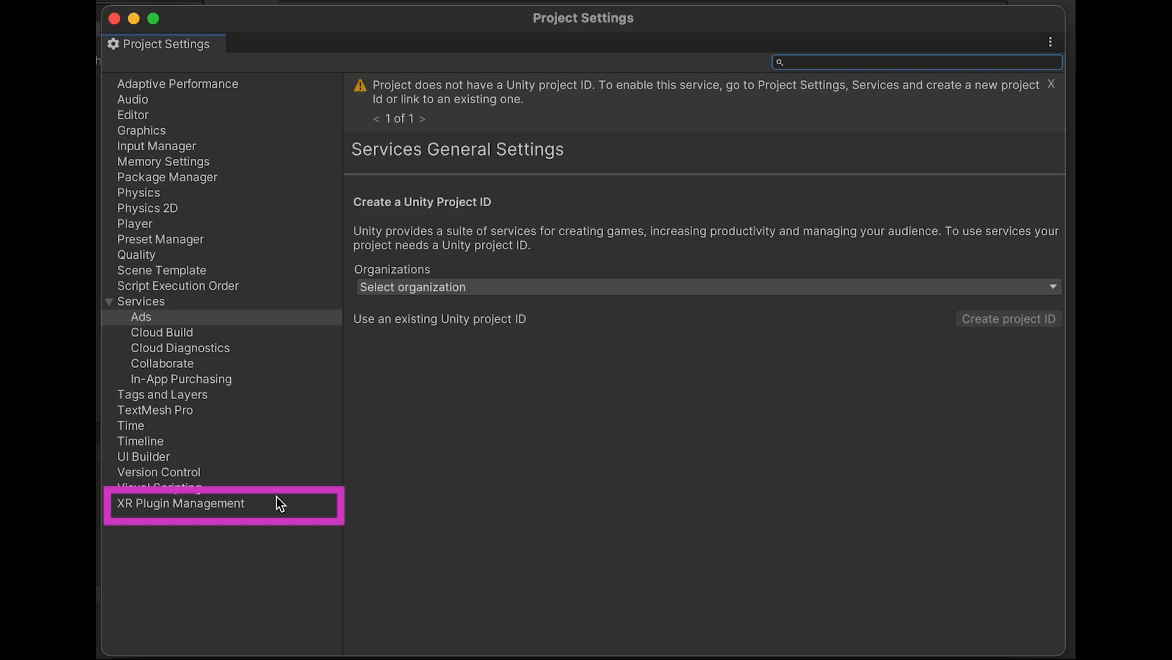Select Adaptive Performance settings
Viewport: 1172px width, 660px height.
(178, 84)
